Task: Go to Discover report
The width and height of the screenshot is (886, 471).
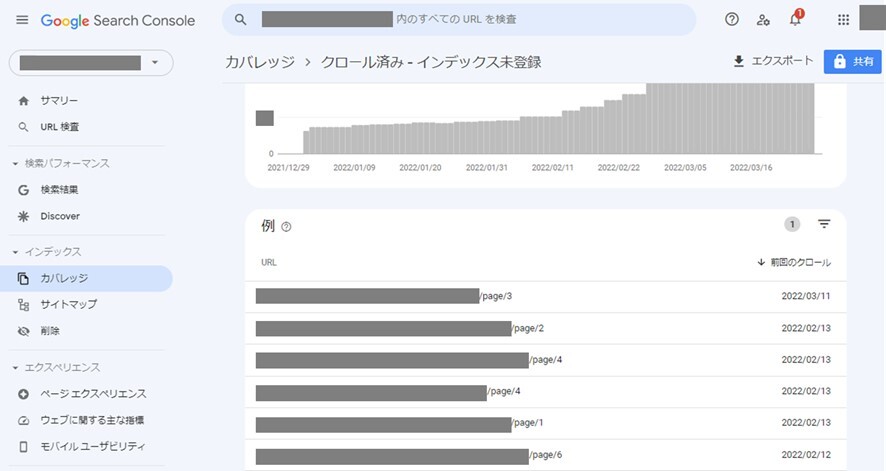Action: tap(60, 216)
